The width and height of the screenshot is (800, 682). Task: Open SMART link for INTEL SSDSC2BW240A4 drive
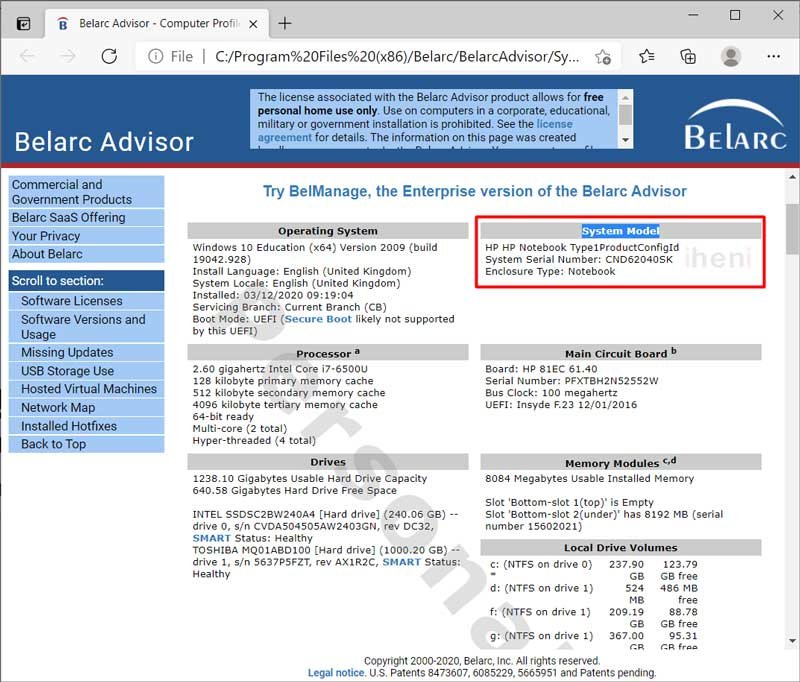pyautogui.click(x=211, y=538)
